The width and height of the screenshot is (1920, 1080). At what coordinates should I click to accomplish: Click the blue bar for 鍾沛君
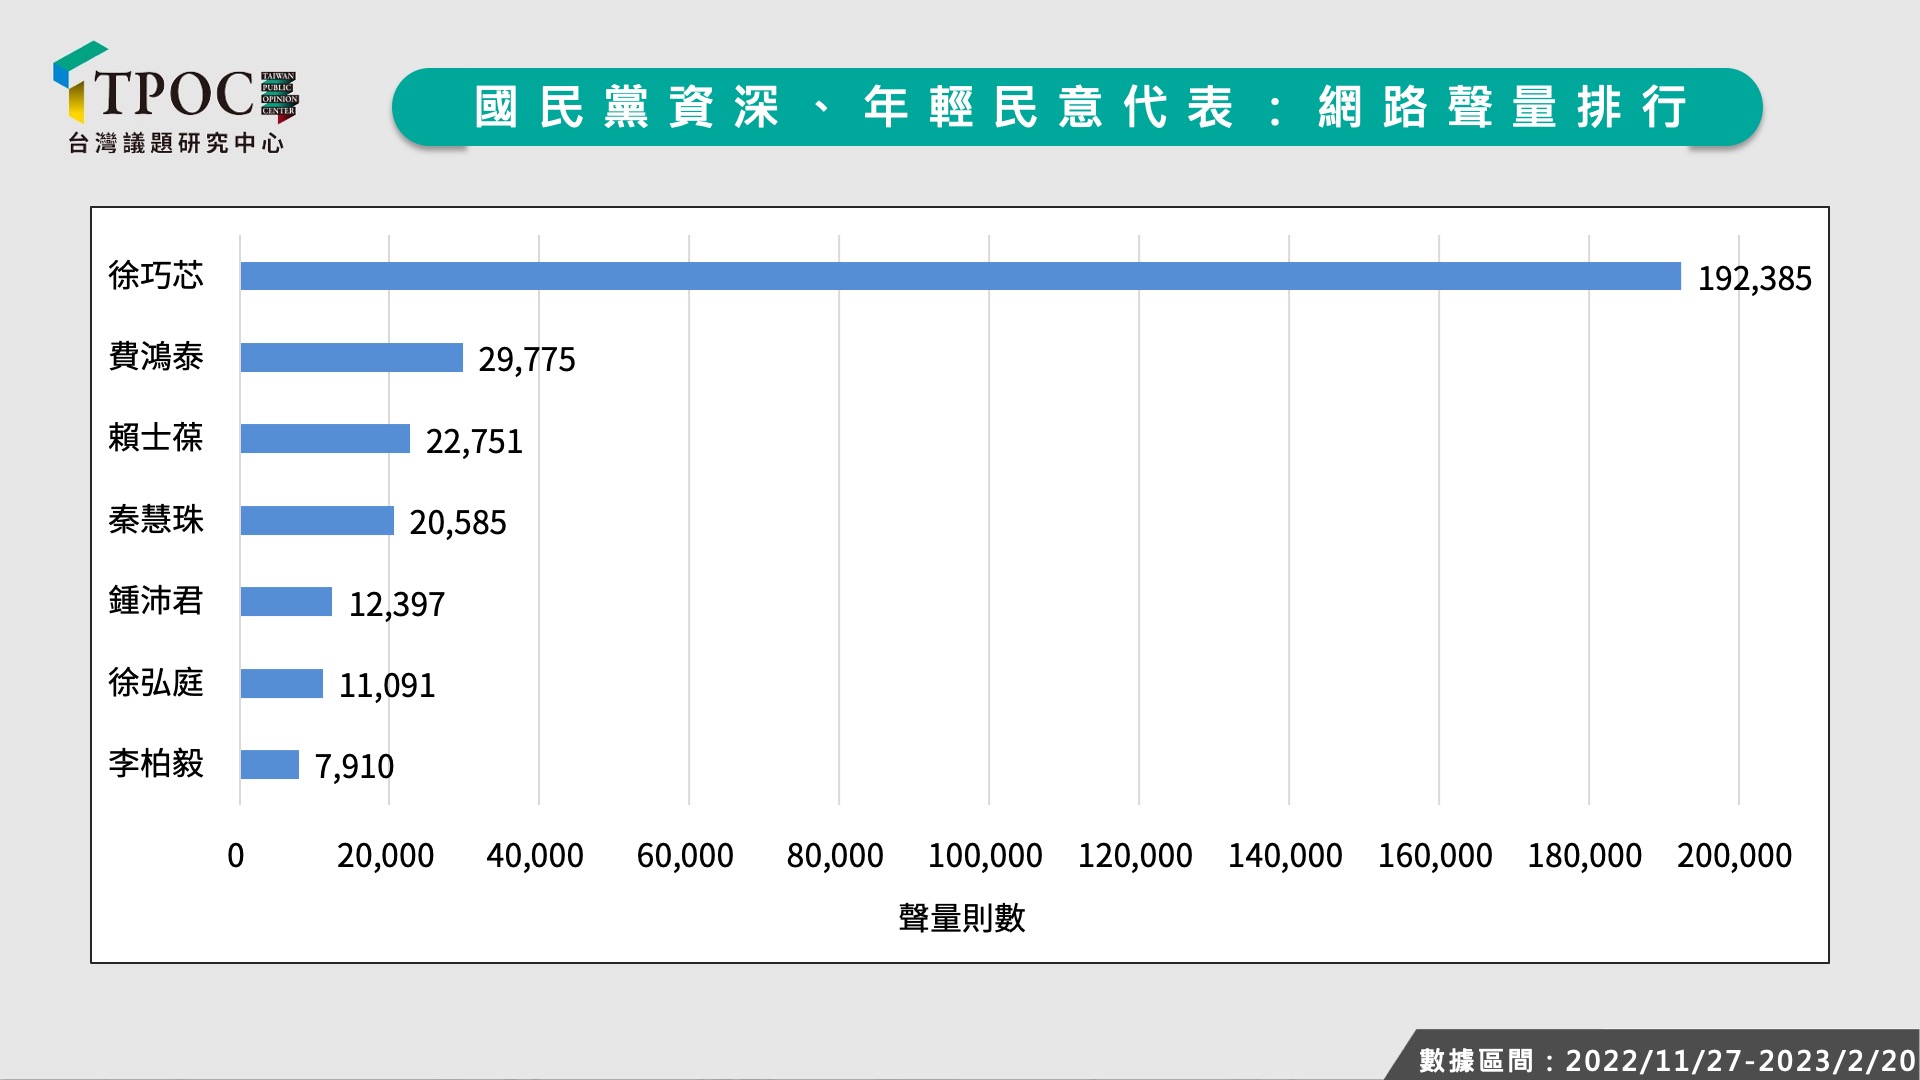tap(286, 601)
